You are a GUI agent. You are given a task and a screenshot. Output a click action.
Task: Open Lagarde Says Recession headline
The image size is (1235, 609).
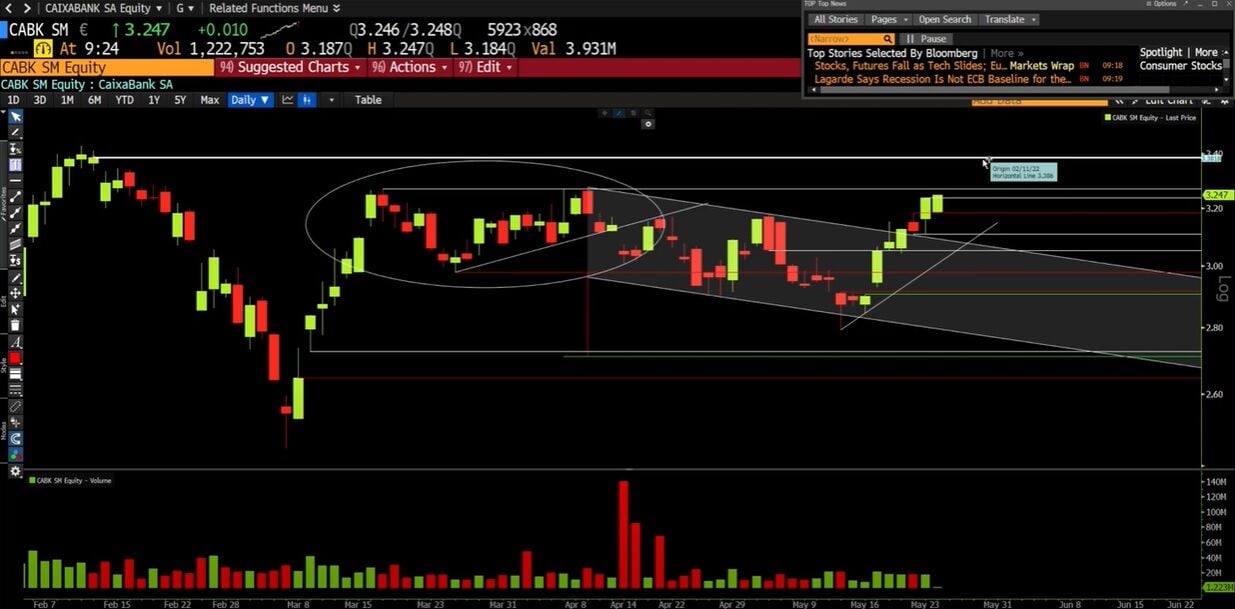(942, 79)
